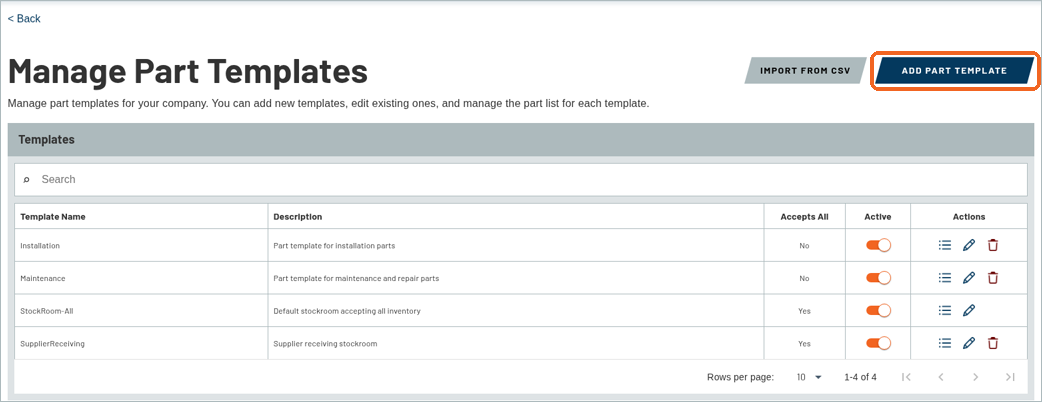Go back using the Back link

pos(24,19)
